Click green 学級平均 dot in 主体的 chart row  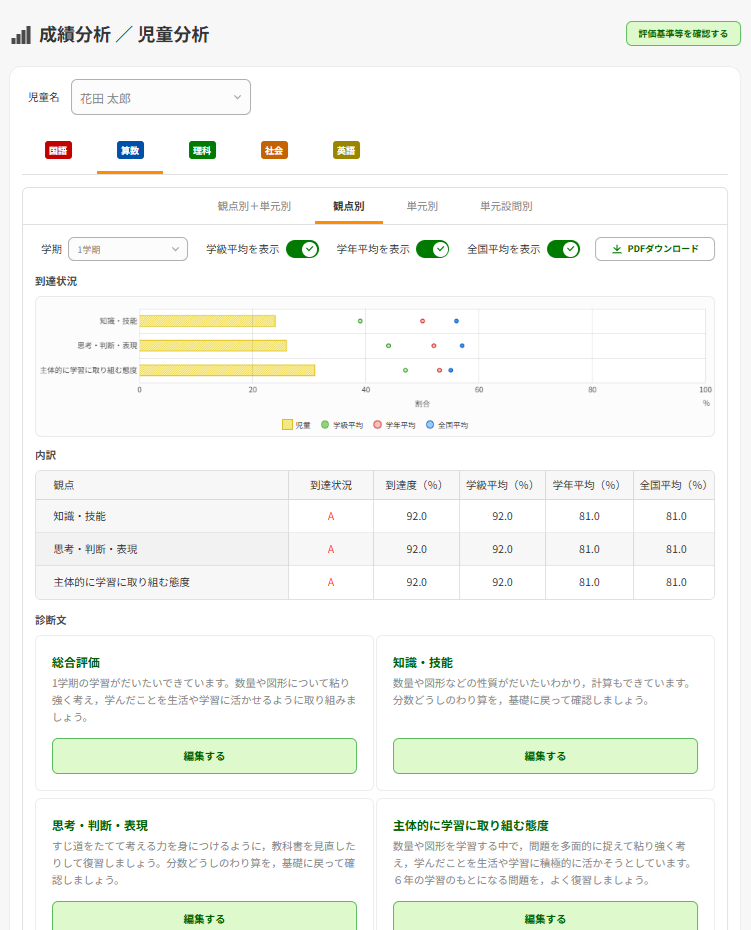[x=405, y=370]
